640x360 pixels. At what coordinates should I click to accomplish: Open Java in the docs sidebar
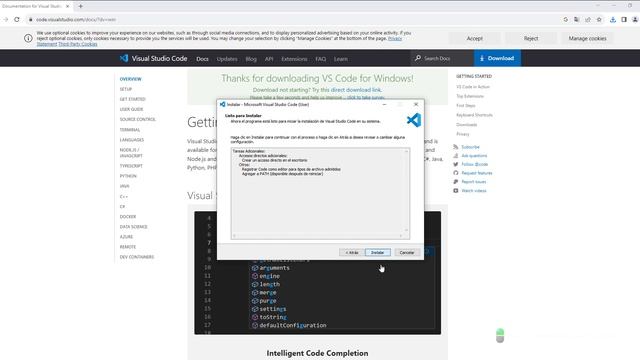pyautogui.click(x=124, y=186)
